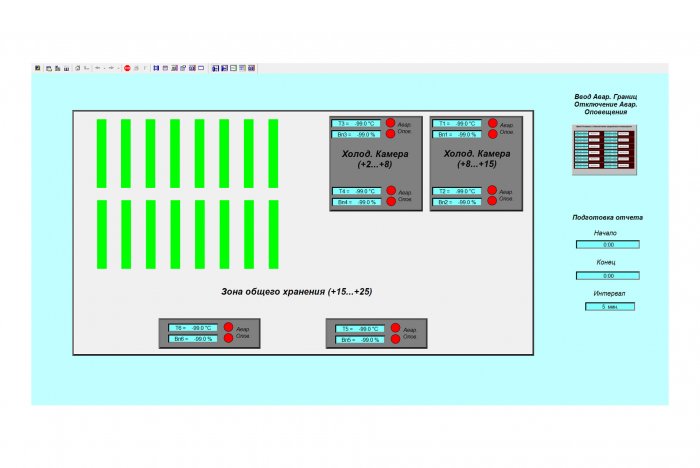Click the Вл5 Опов. red notification indicator

(395, 339)
